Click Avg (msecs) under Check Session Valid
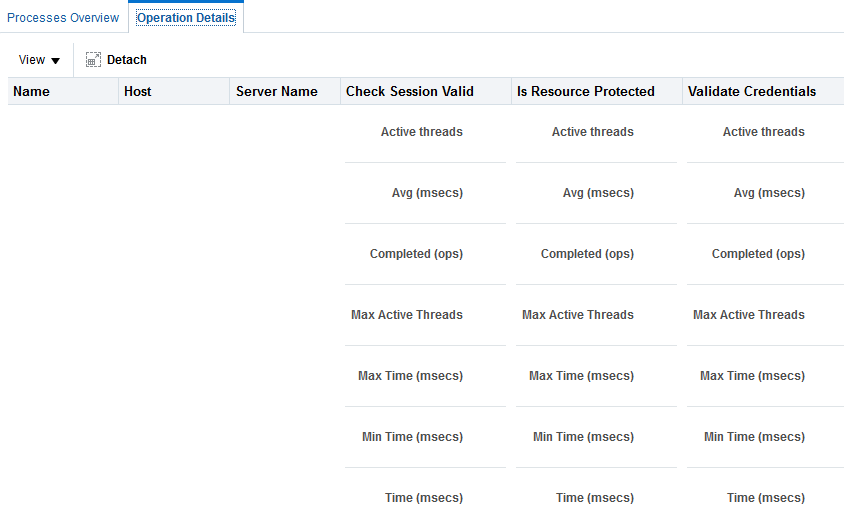The height and width of the screenshot is (519, 844). pyautogui.click(x=427, y=193)
